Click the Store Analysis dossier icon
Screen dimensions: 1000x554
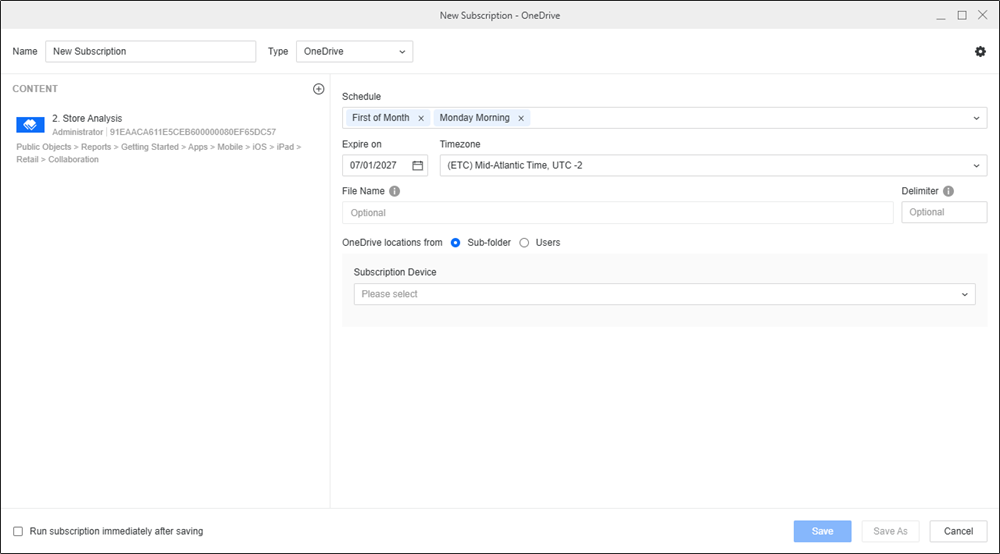[30, 125]
